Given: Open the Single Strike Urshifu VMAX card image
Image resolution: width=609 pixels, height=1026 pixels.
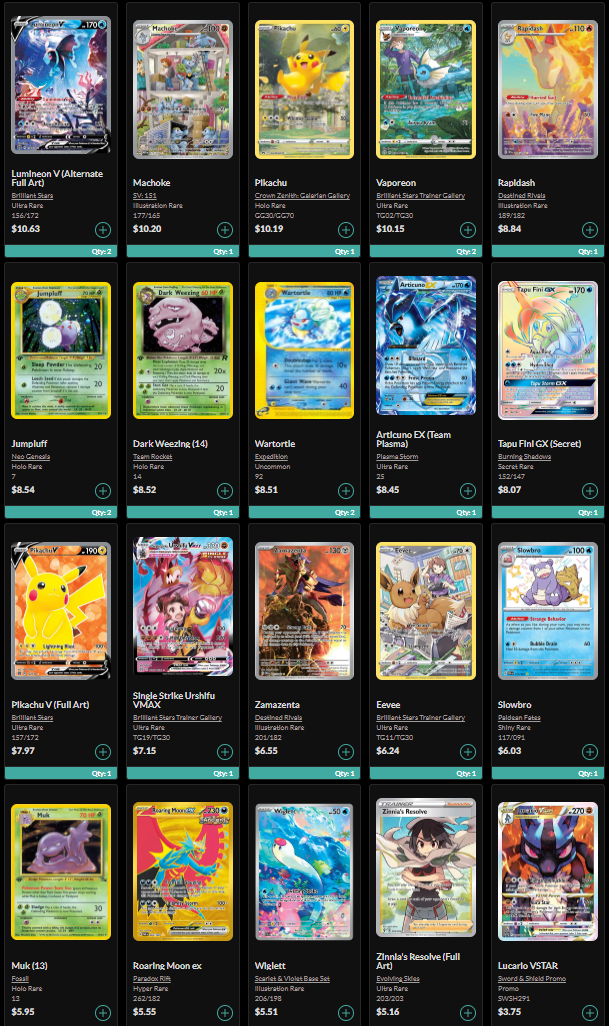Looking at the screenshot, I should tap(183, 607).
